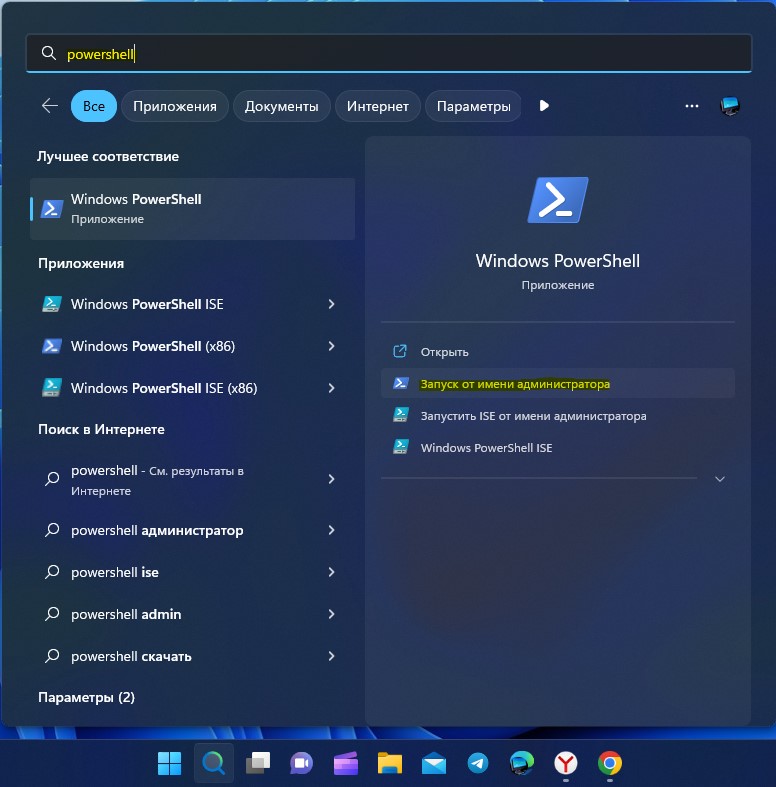Expand Windows PowerShell (x86) result chevron
Screen dimensions: 776x787
tap(331, 346)
